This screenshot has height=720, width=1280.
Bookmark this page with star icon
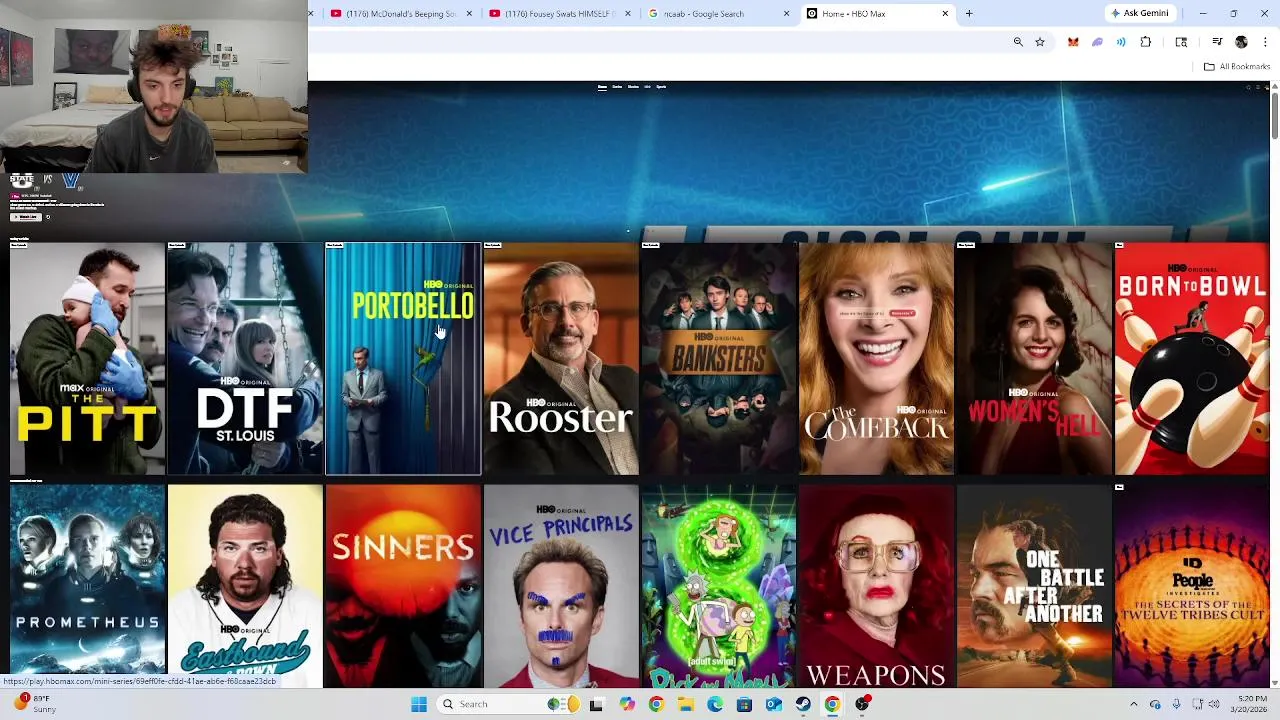1040,42
